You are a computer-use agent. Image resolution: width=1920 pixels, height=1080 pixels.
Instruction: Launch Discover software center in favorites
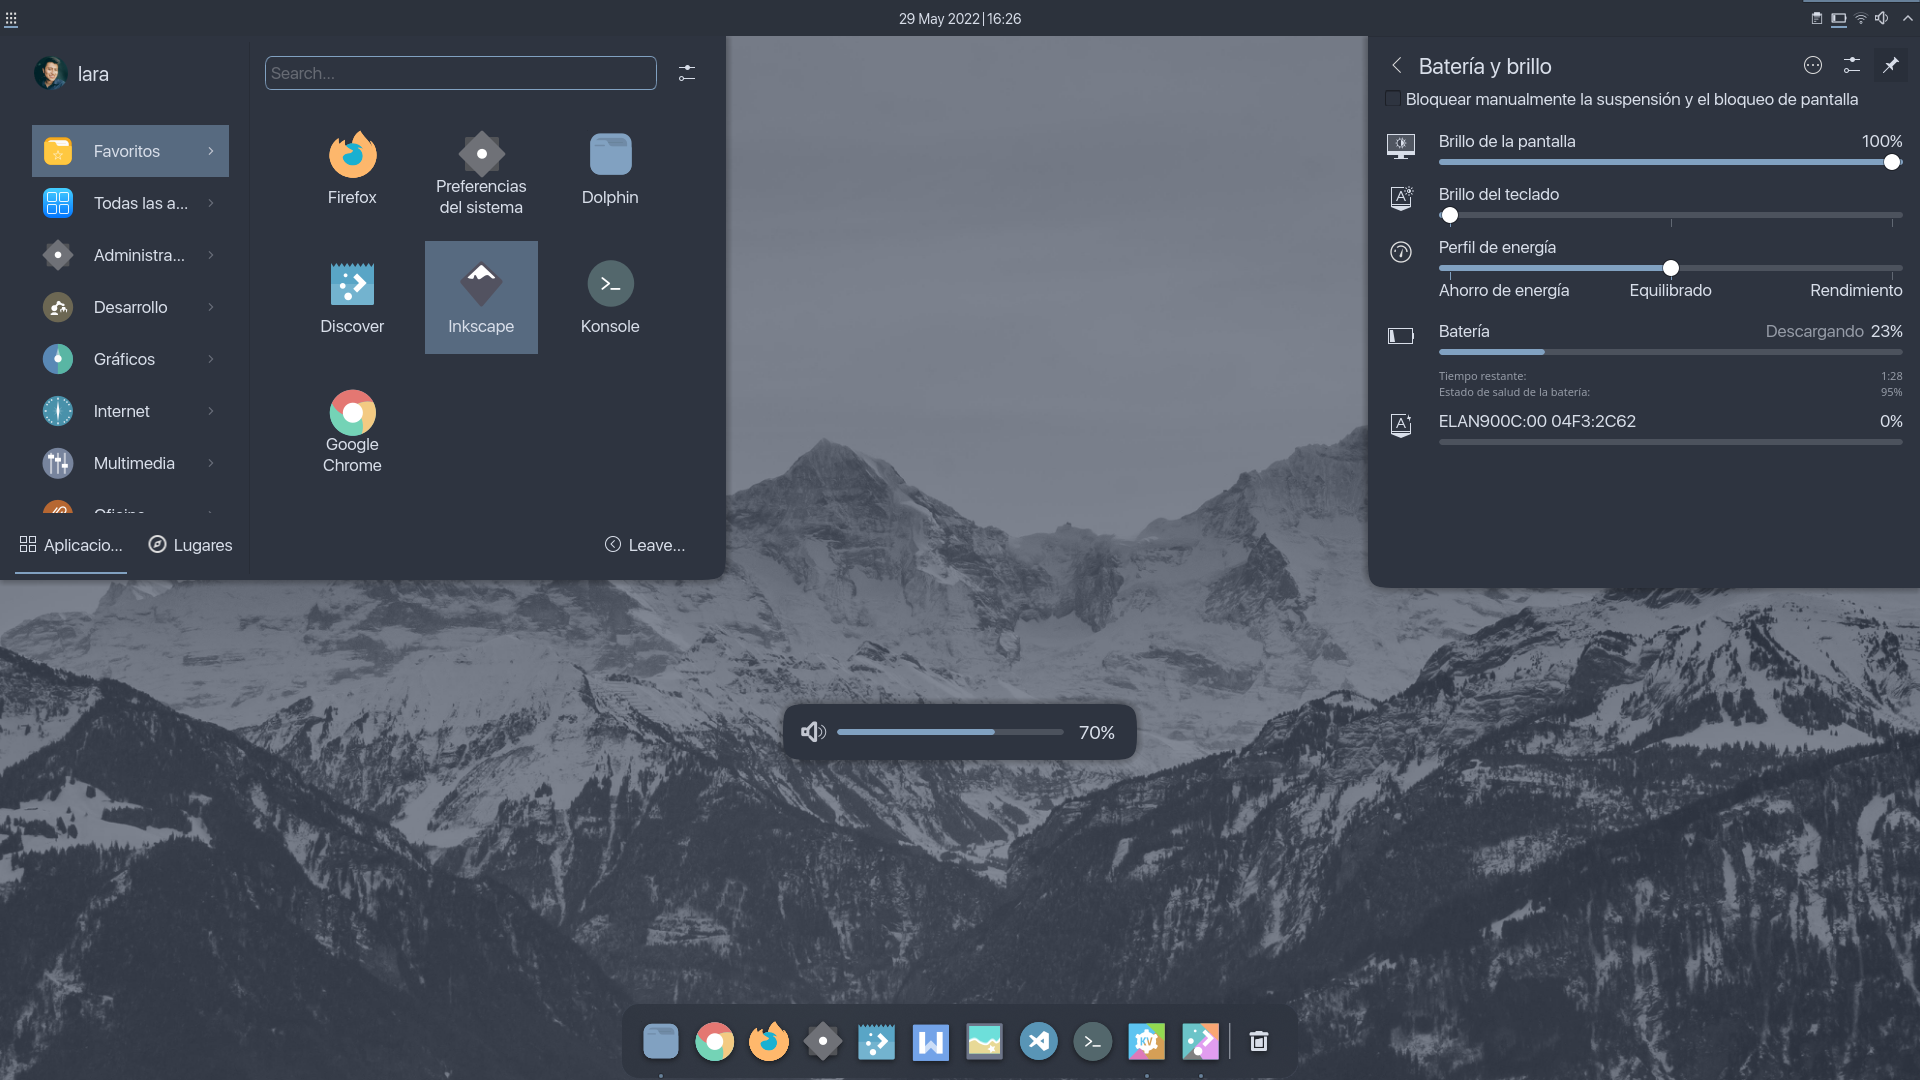coord(352,297)
